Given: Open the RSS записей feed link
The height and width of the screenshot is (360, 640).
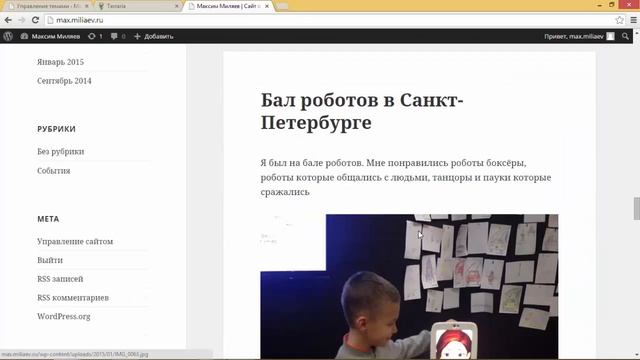Looking at the screenshot, I should click(x=60, y=279).
